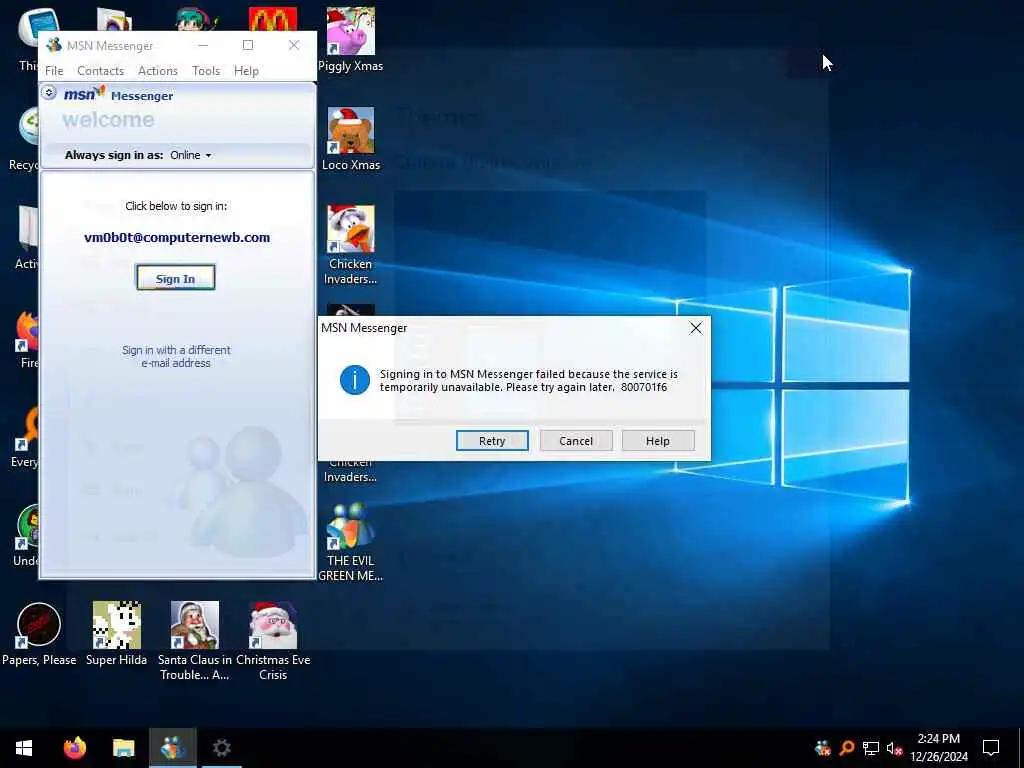Open the Actions menu
This screenshot has height=768, width=1024.
(157, 71)
